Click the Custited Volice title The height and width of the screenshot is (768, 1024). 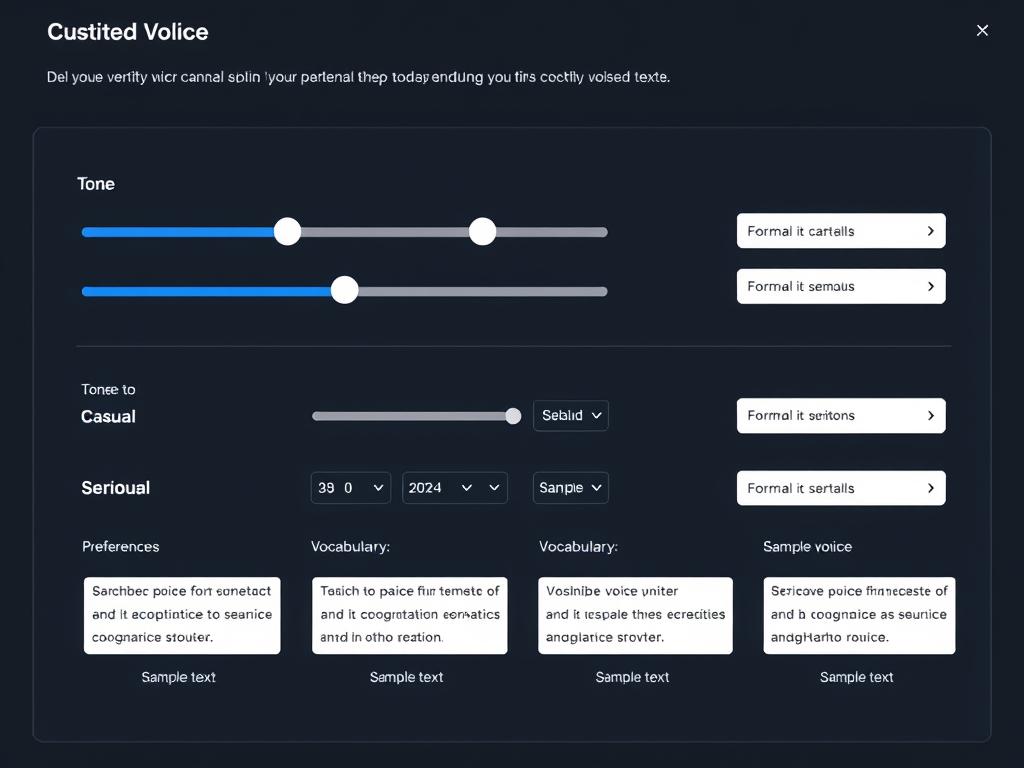pos(128,32)
